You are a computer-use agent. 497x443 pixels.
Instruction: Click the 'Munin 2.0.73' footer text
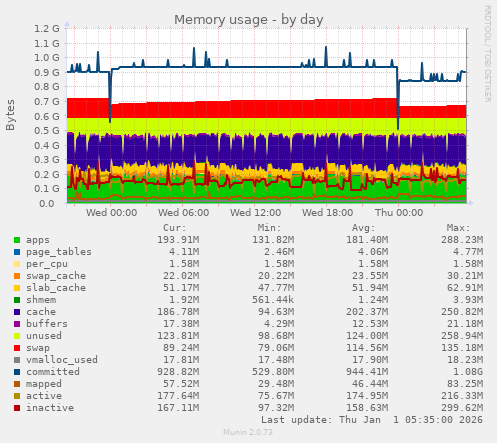click(248, 432)
